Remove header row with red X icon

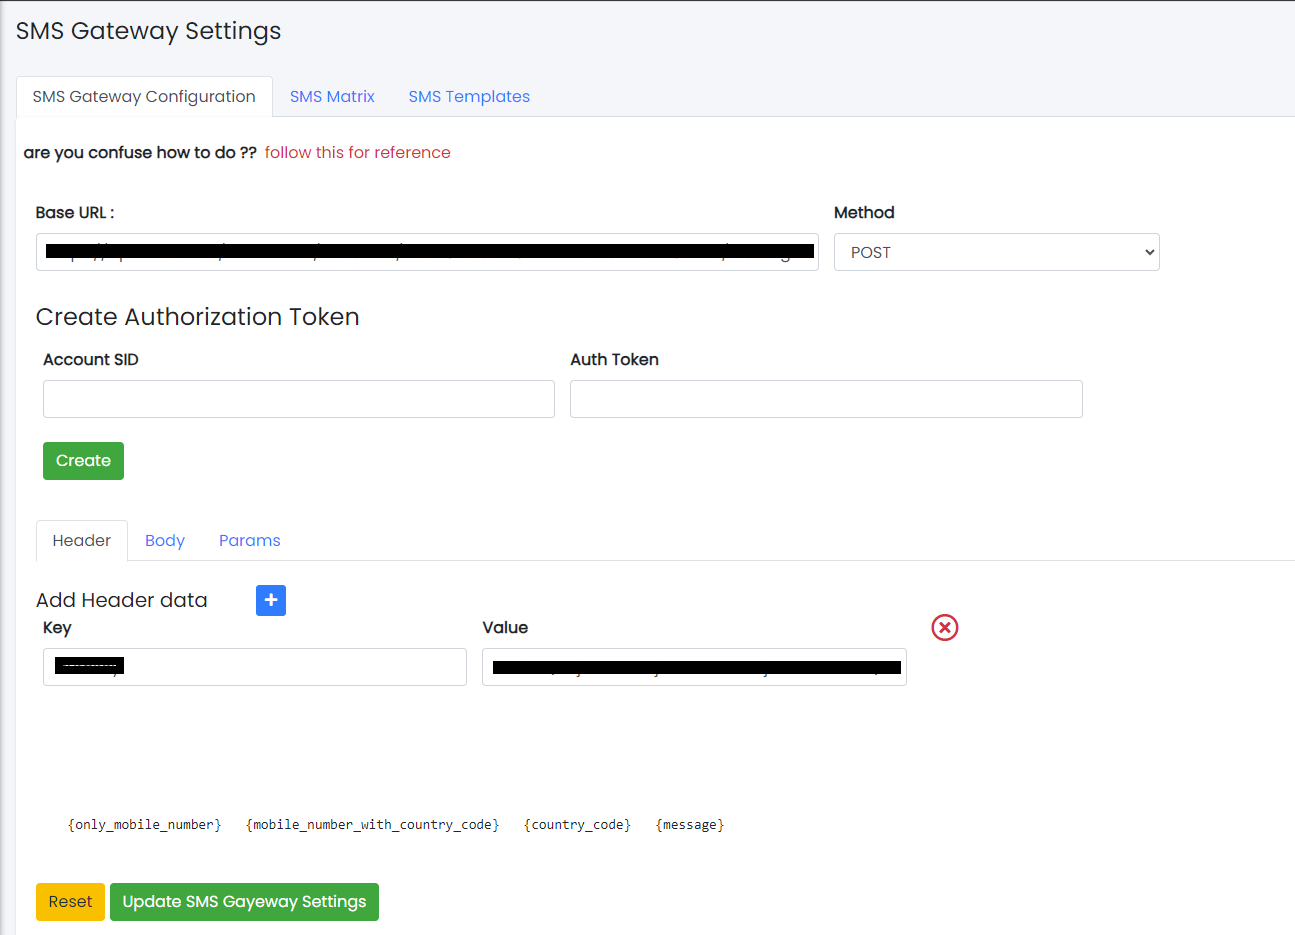click(x=944, y=627)
